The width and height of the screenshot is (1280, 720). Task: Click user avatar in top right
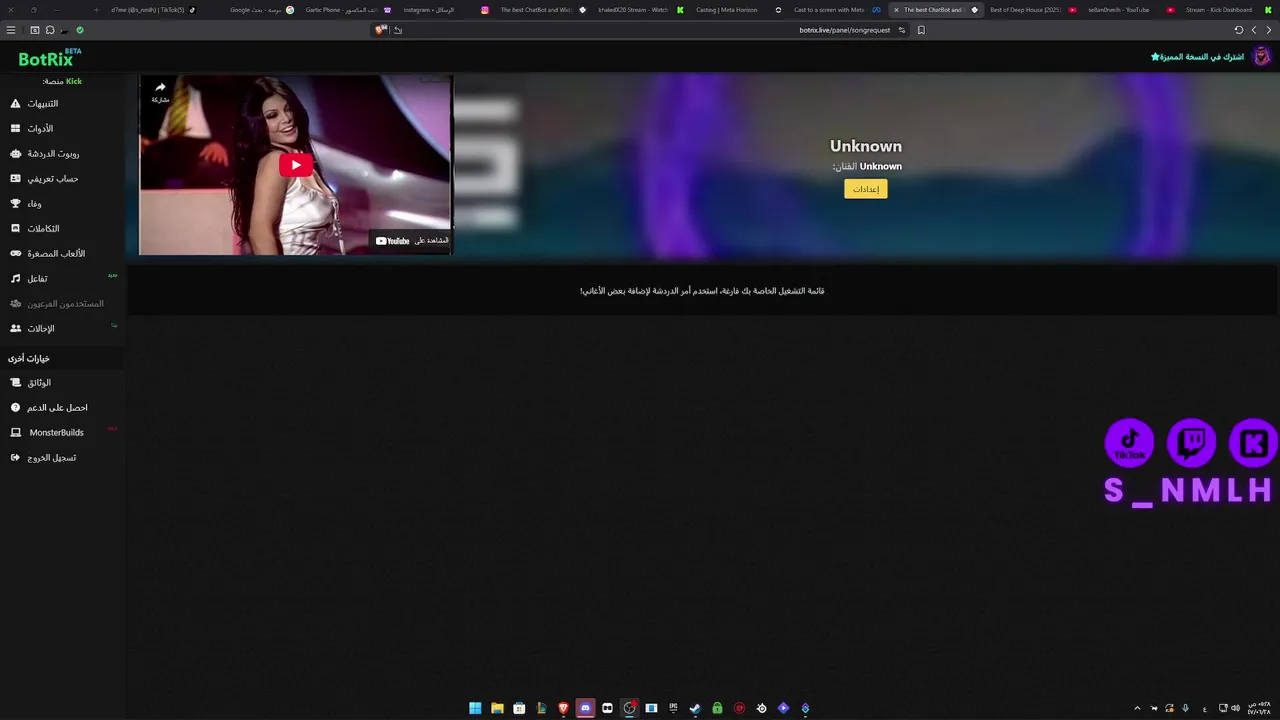pyautogui.click(x=1262, y=57)
